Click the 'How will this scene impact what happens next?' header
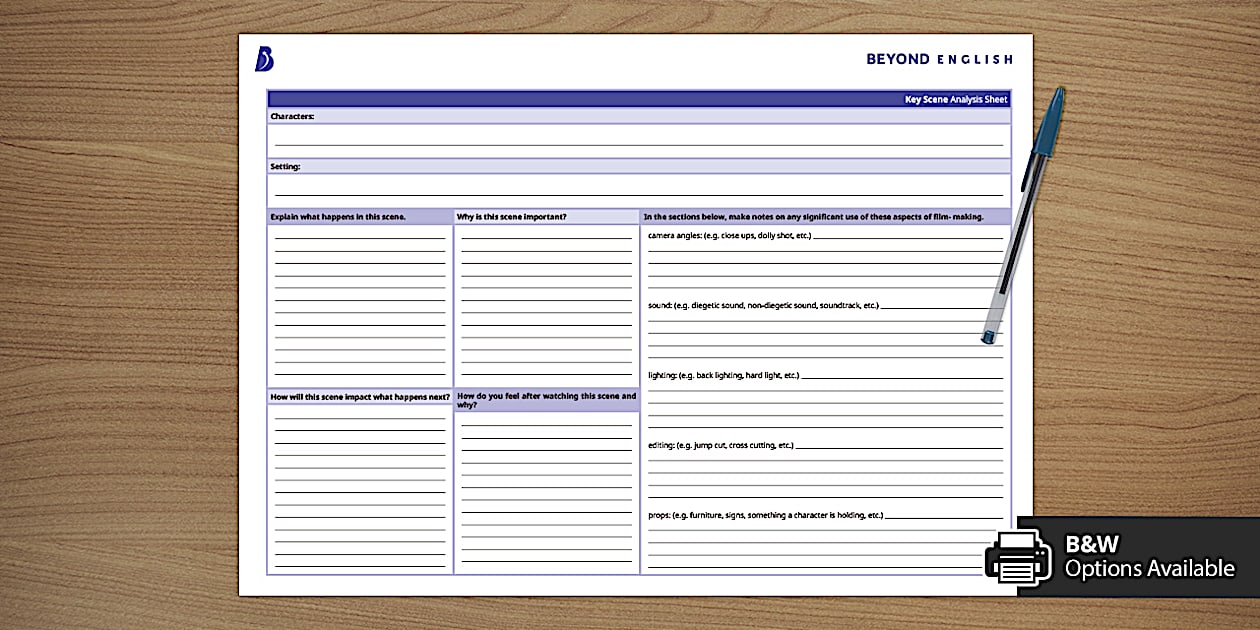The height and width of the screenshot is (630, 1260). click(x=357, y=396)
